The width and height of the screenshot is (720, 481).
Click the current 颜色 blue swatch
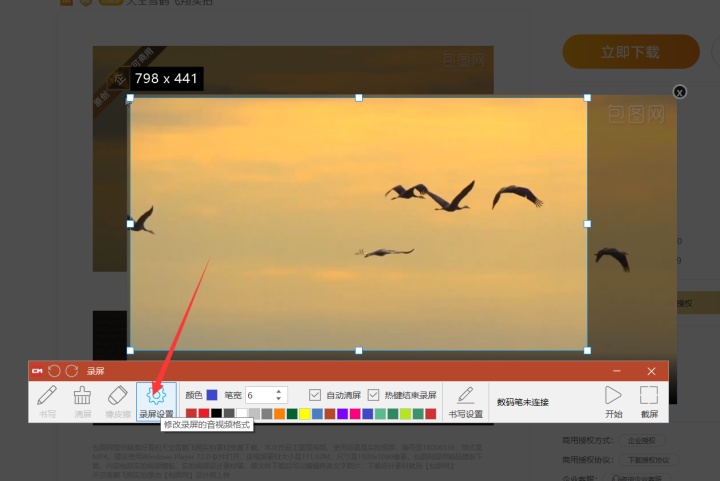212,395
